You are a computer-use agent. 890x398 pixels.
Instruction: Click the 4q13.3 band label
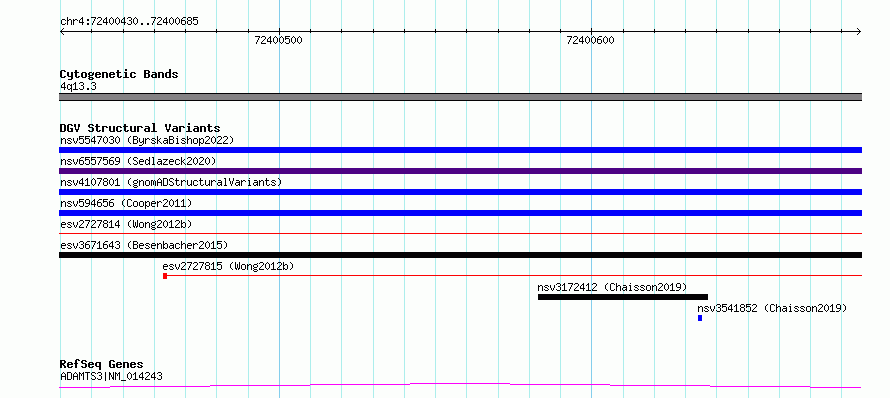pyautogui.click(x=78, y=86)
